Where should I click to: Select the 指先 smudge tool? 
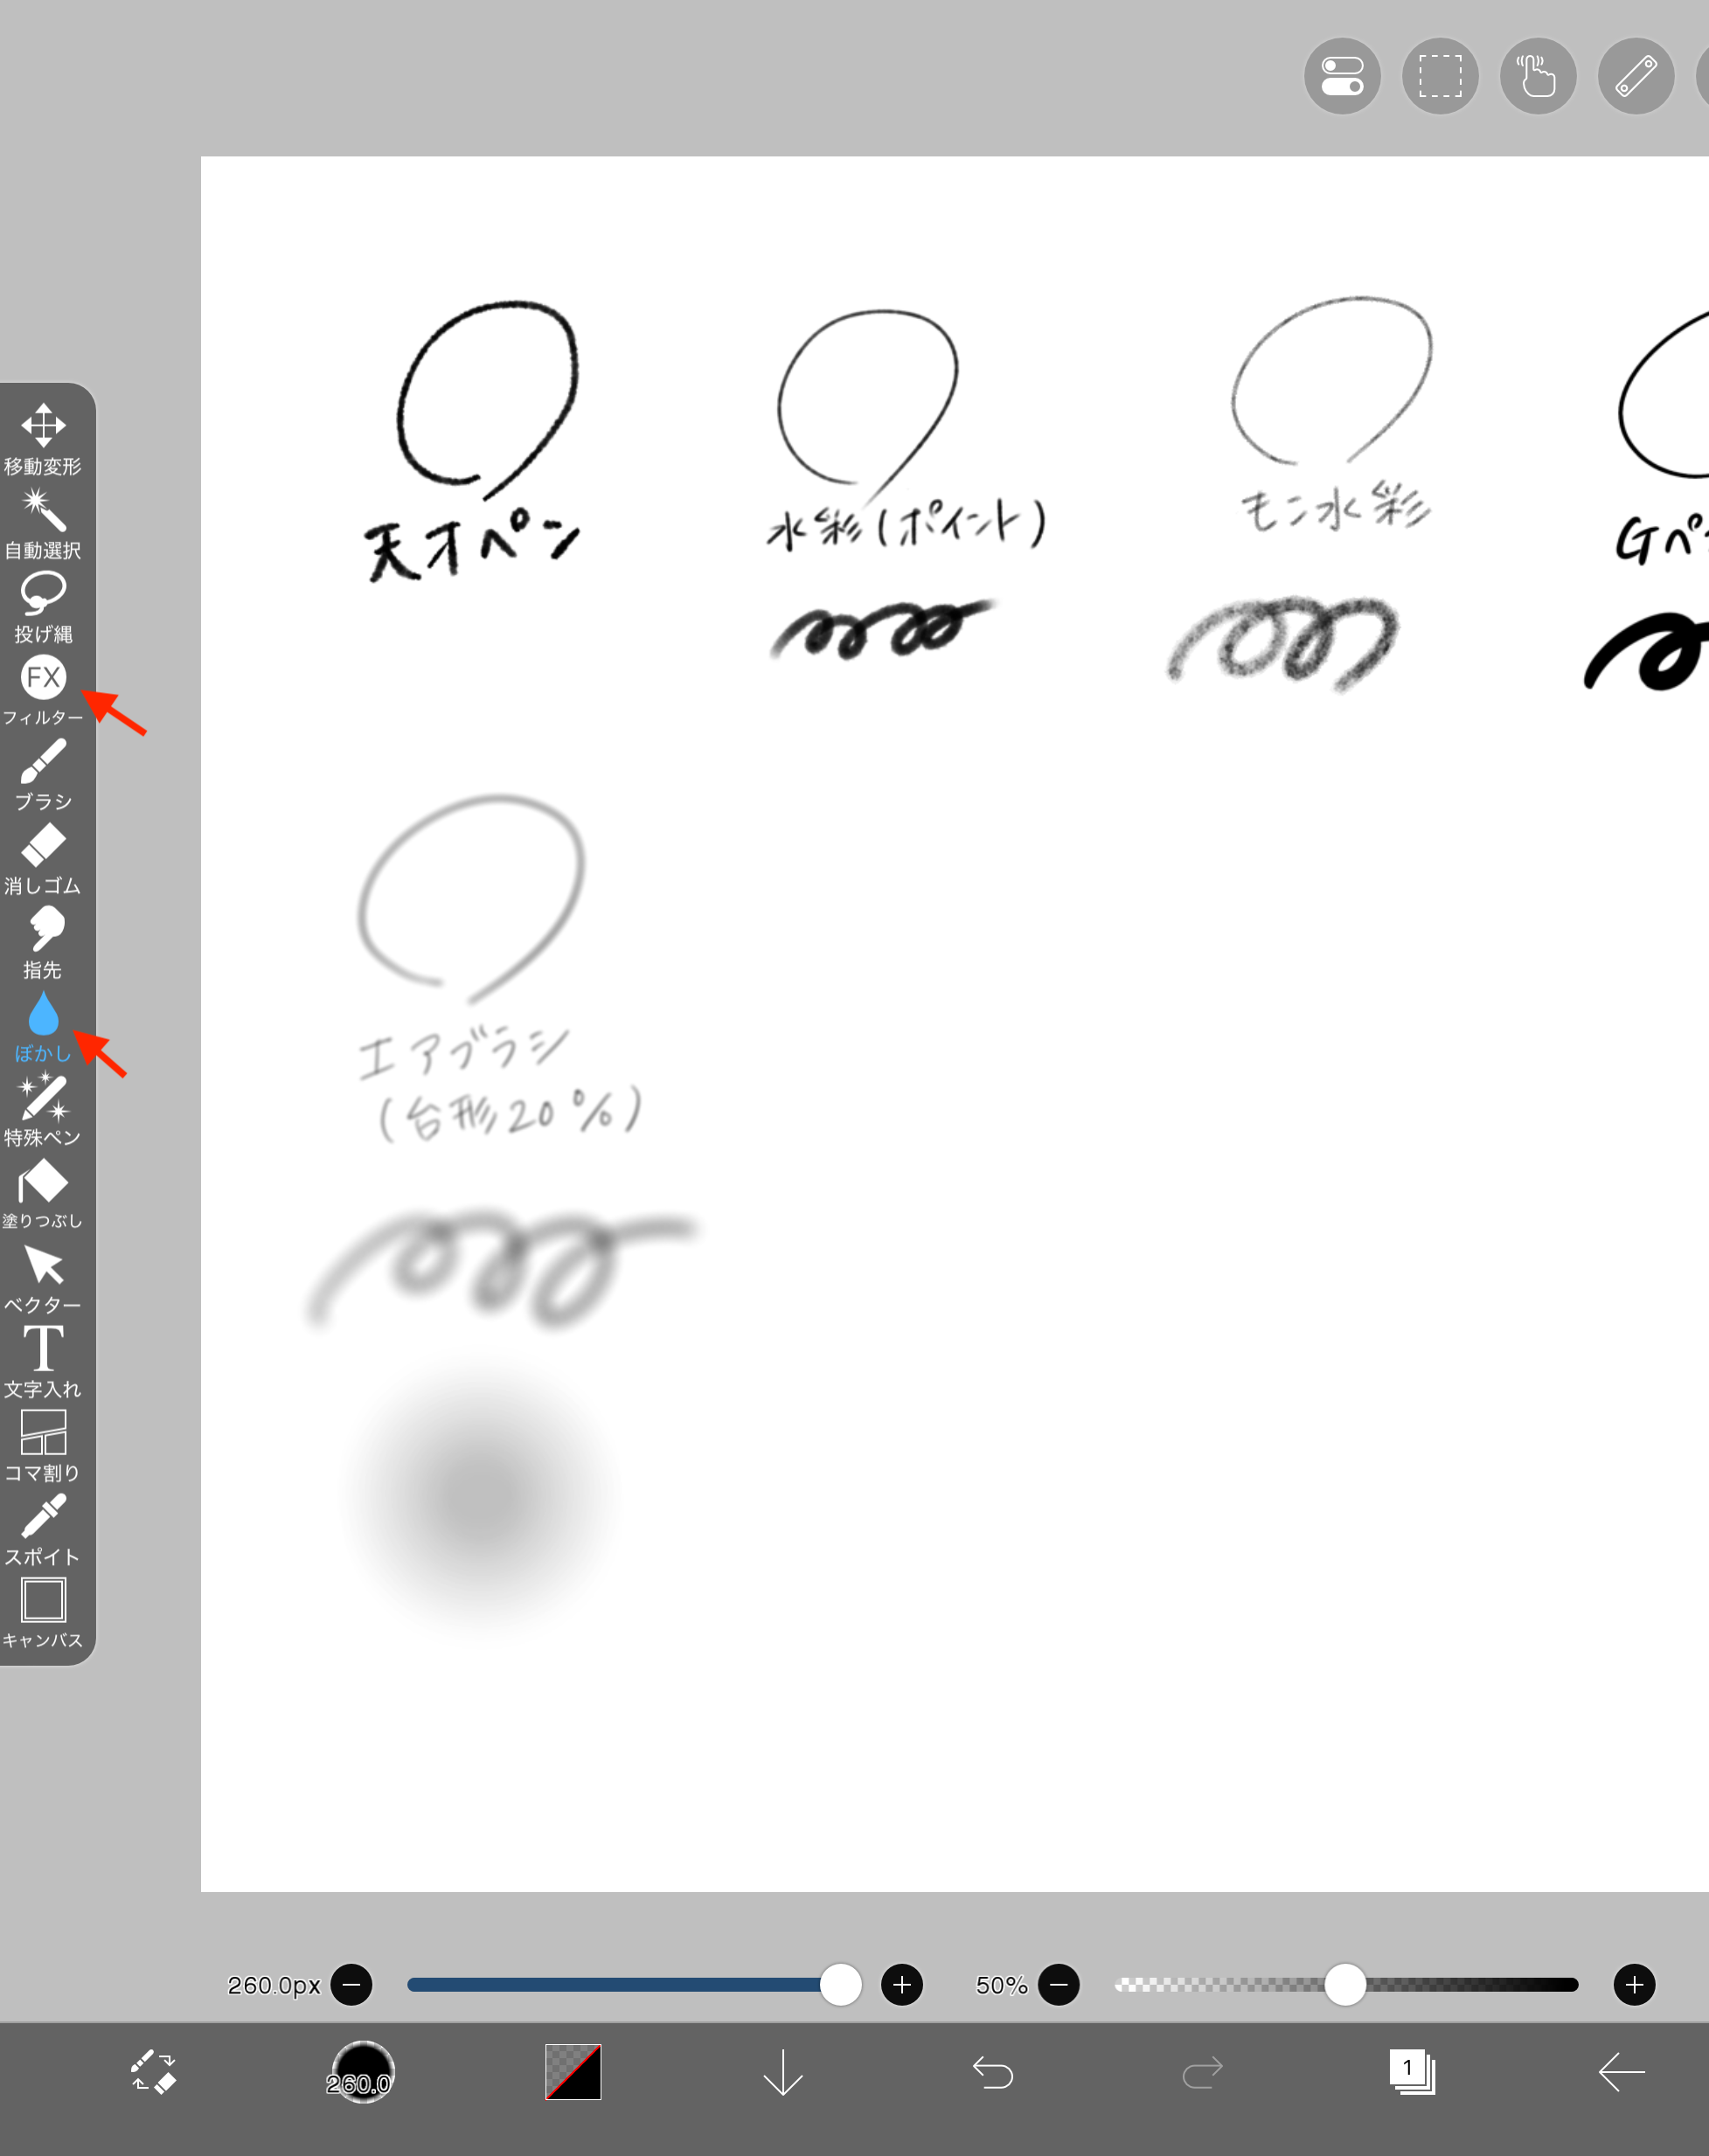43,943
